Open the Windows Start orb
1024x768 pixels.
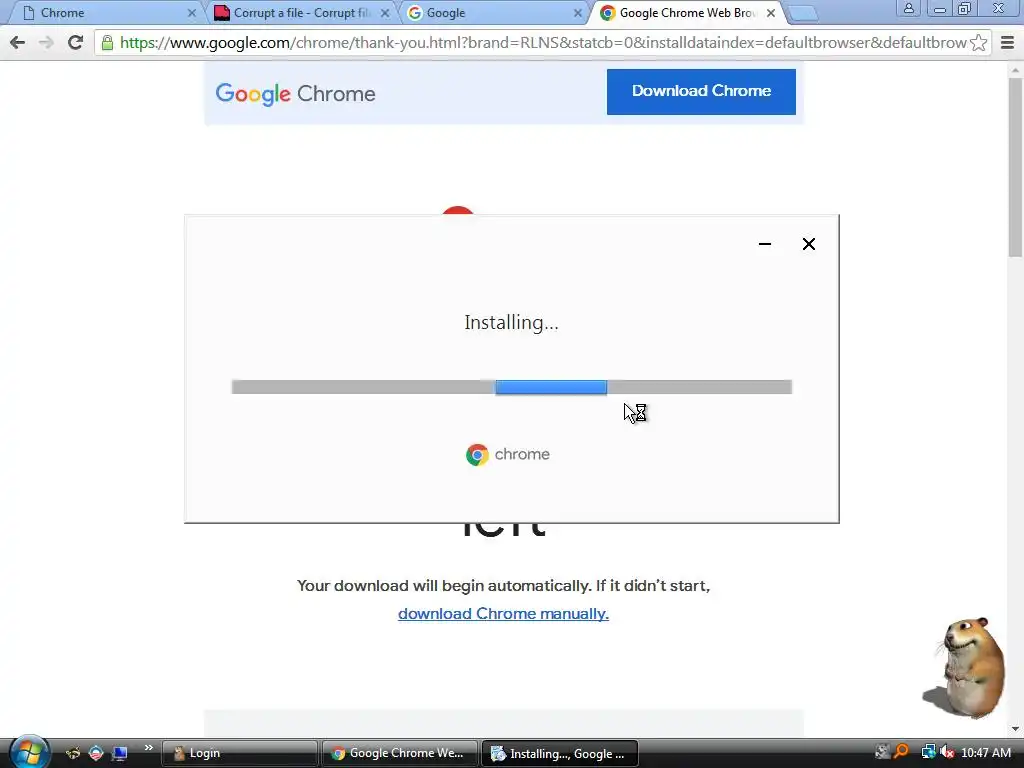(28, 752)
